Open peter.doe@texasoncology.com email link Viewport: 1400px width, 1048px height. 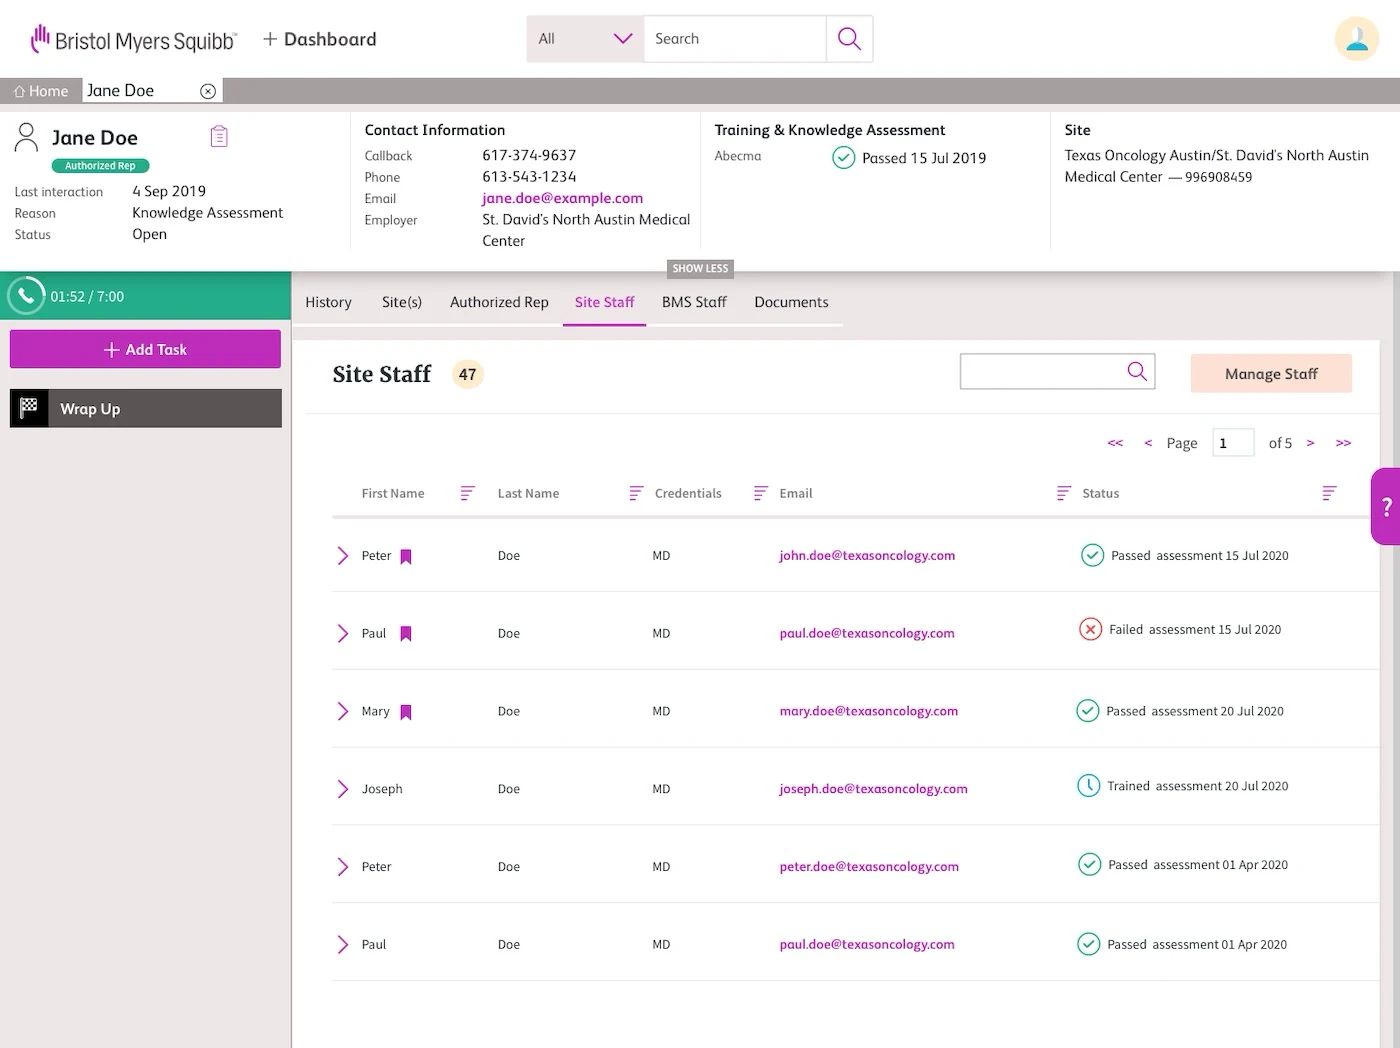tap(869, 867)
